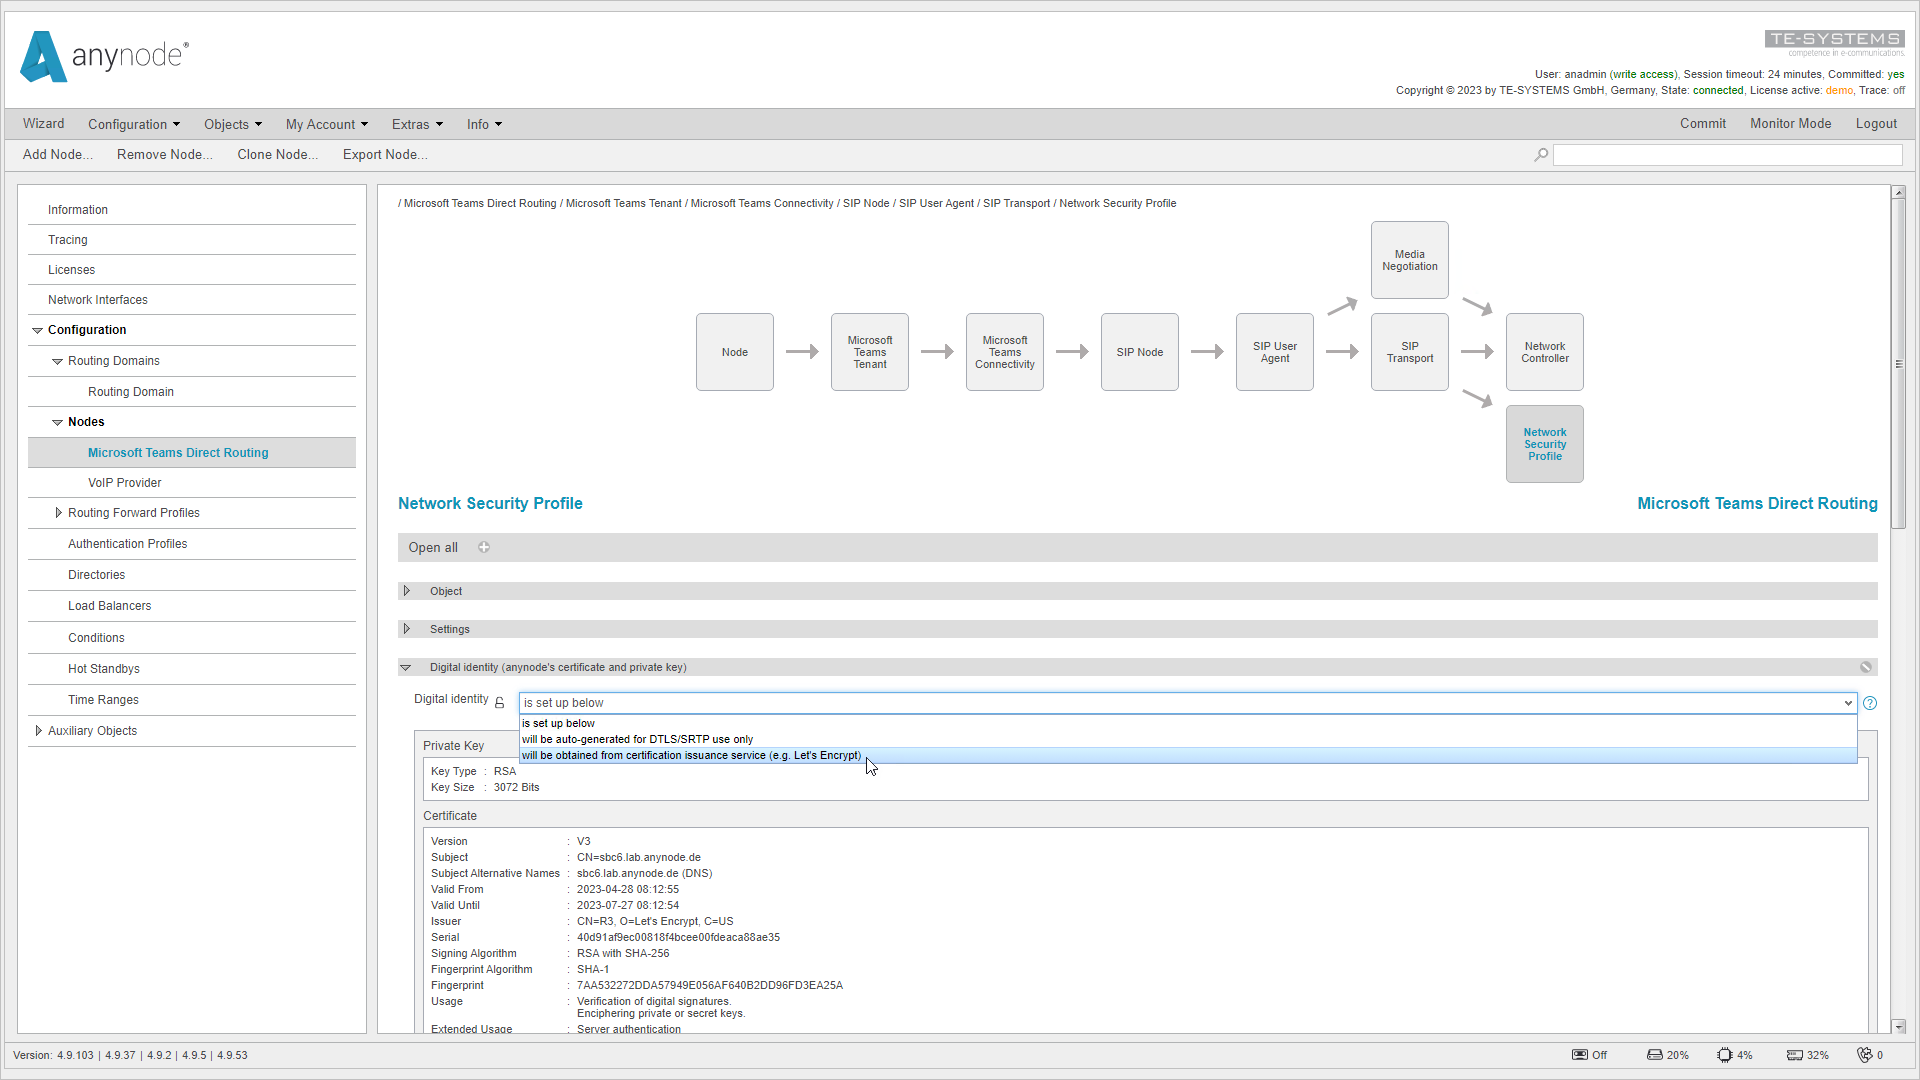Click the CPU usage status icon
This screenshot has width=1920, height=1080.
pyautogui.click(x=1725, y=1055)
